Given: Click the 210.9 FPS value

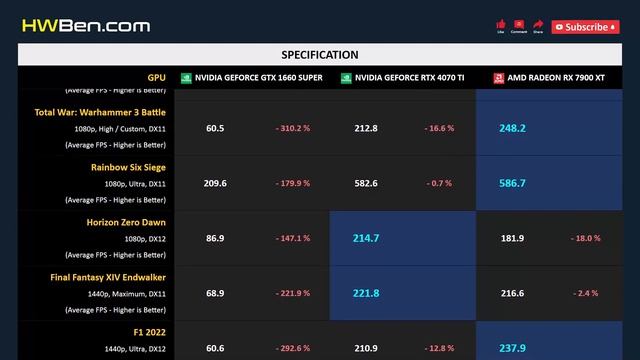Looking at the screenshot, I should 366,349.
